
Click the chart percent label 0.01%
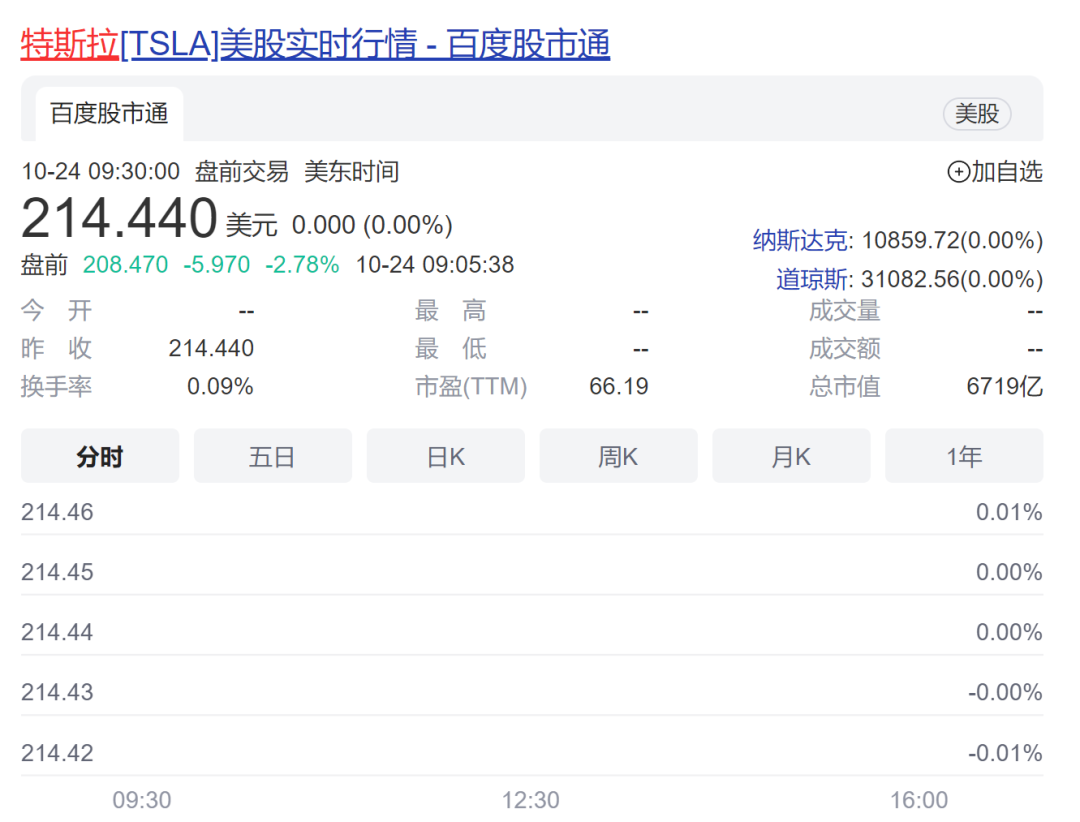coord(1009,512)
